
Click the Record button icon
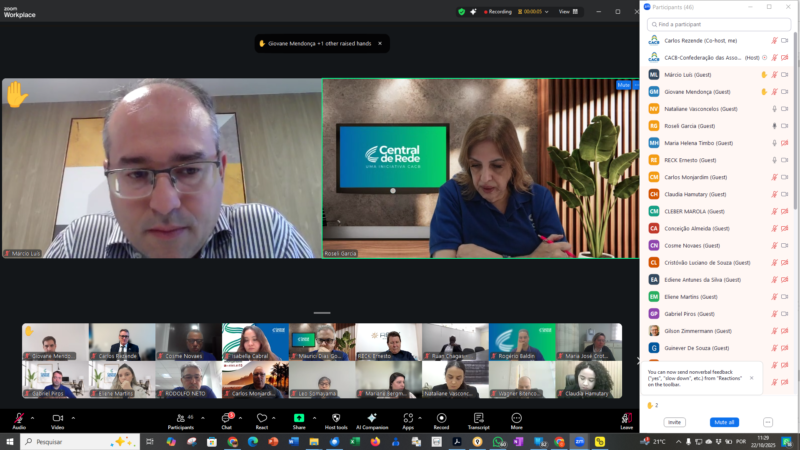click(x=441, y=420)
